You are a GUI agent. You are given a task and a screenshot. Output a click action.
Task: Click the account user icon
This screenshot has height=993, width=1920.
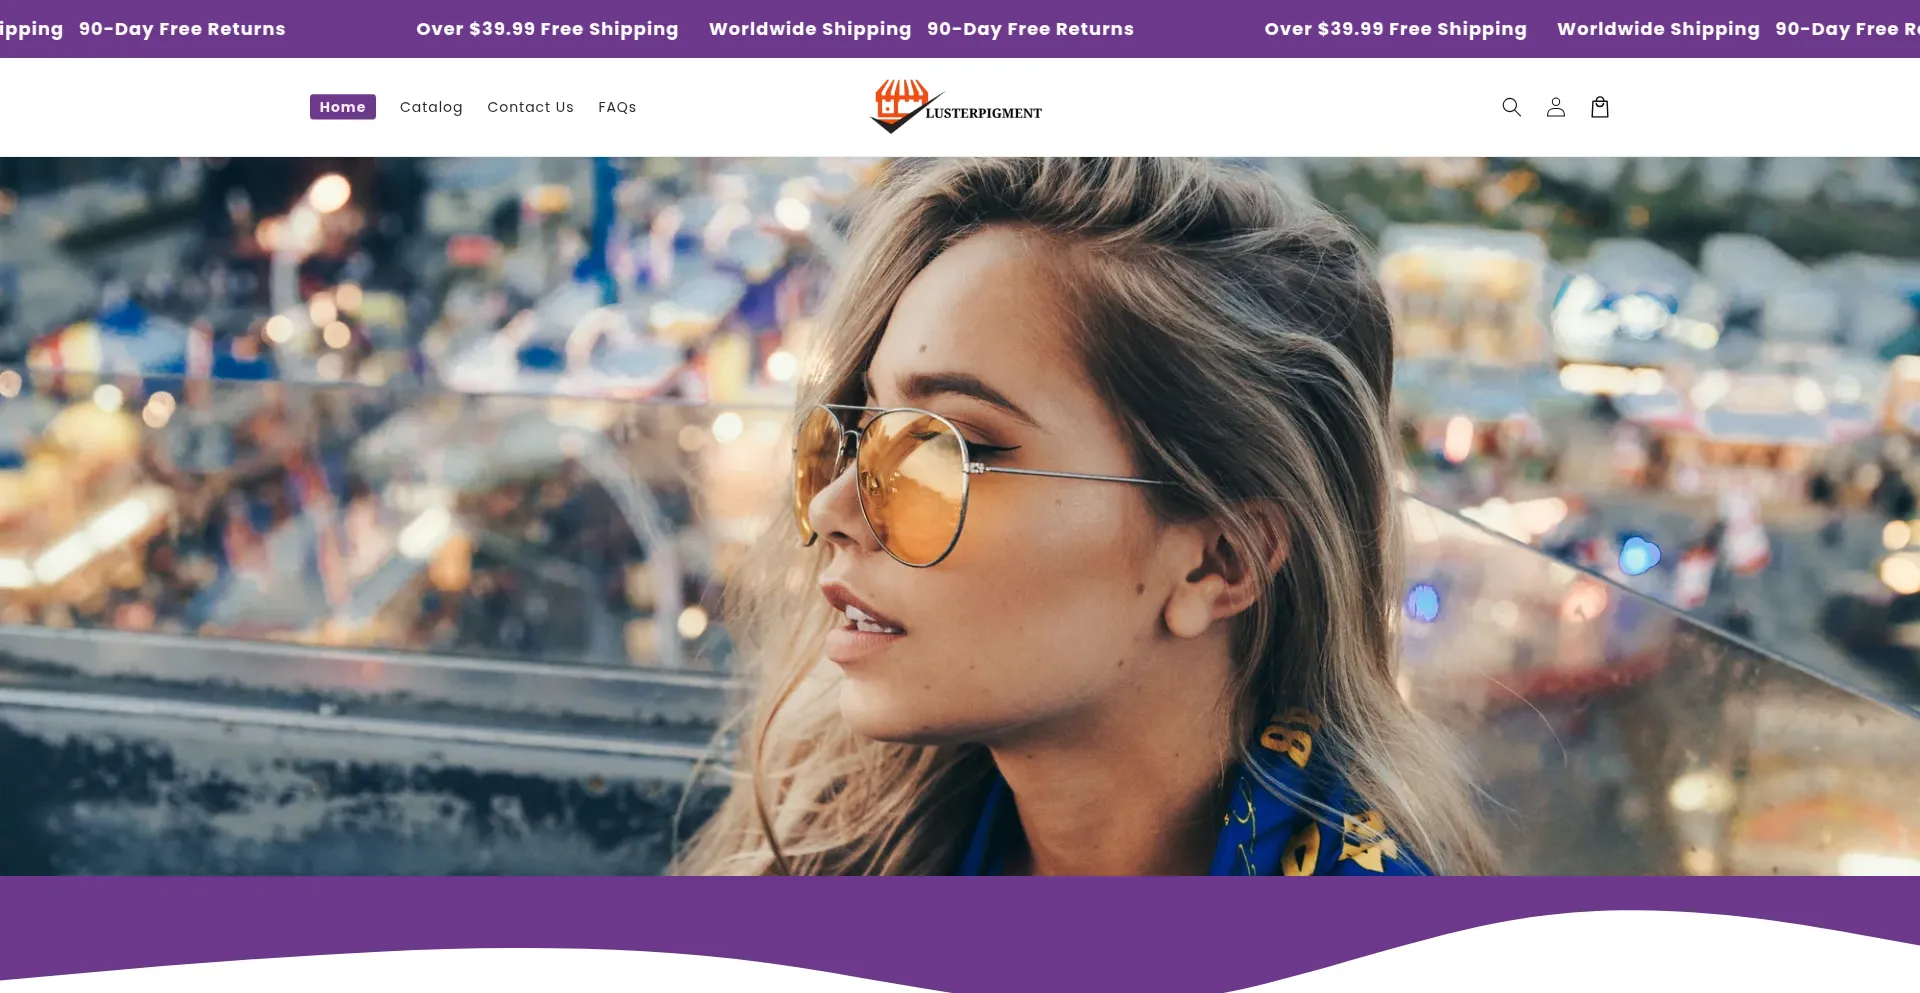[x=1555, y=107]
